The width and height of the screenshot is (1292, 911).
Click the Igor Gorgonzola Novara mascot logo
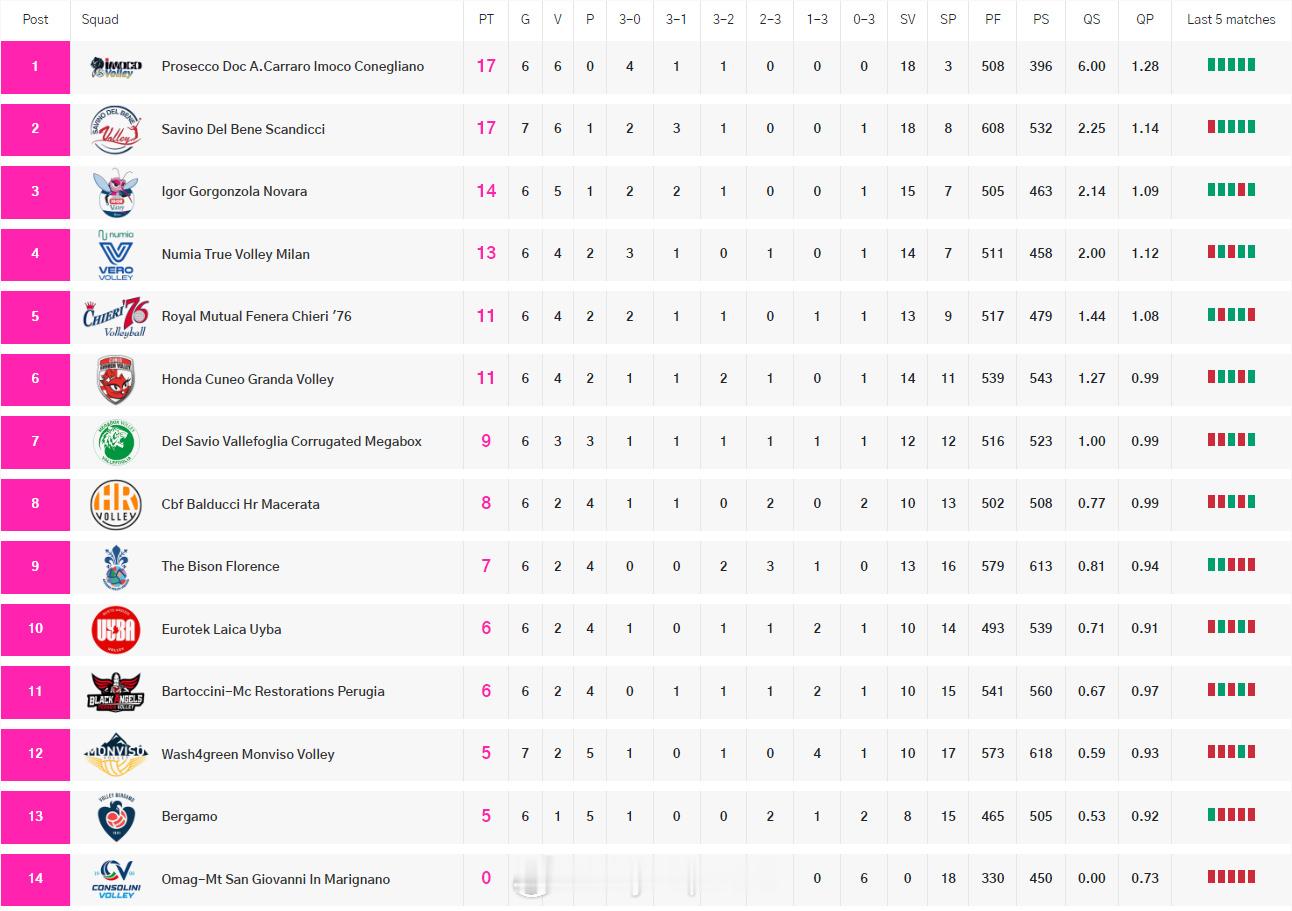tap(116, 192)
